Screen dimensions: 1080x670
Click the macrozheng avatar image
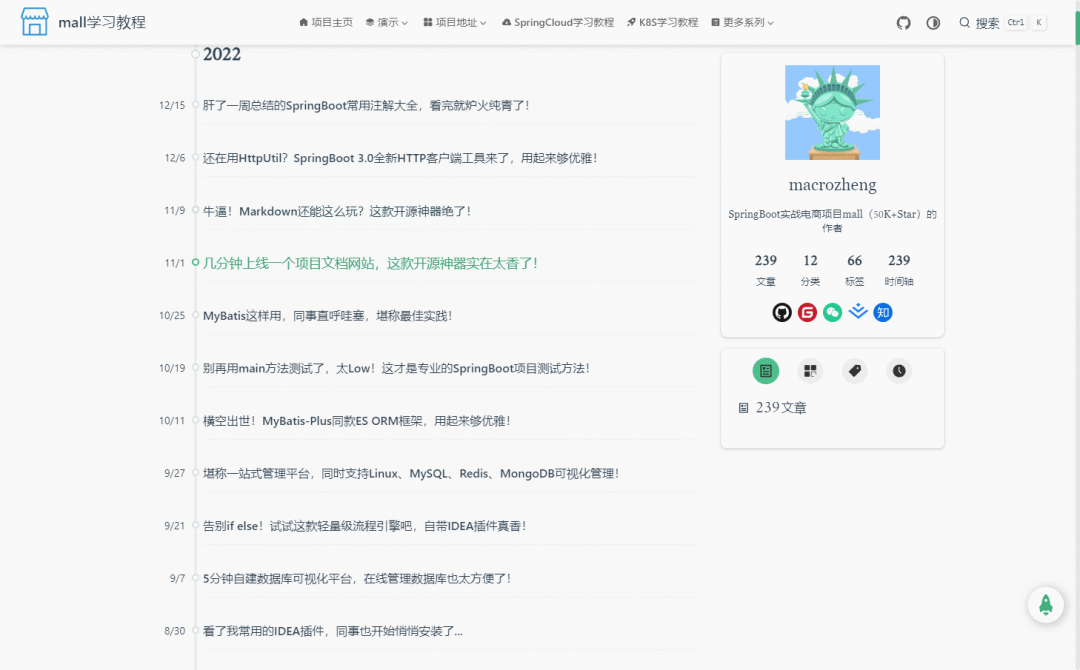(x=832, y=112)
